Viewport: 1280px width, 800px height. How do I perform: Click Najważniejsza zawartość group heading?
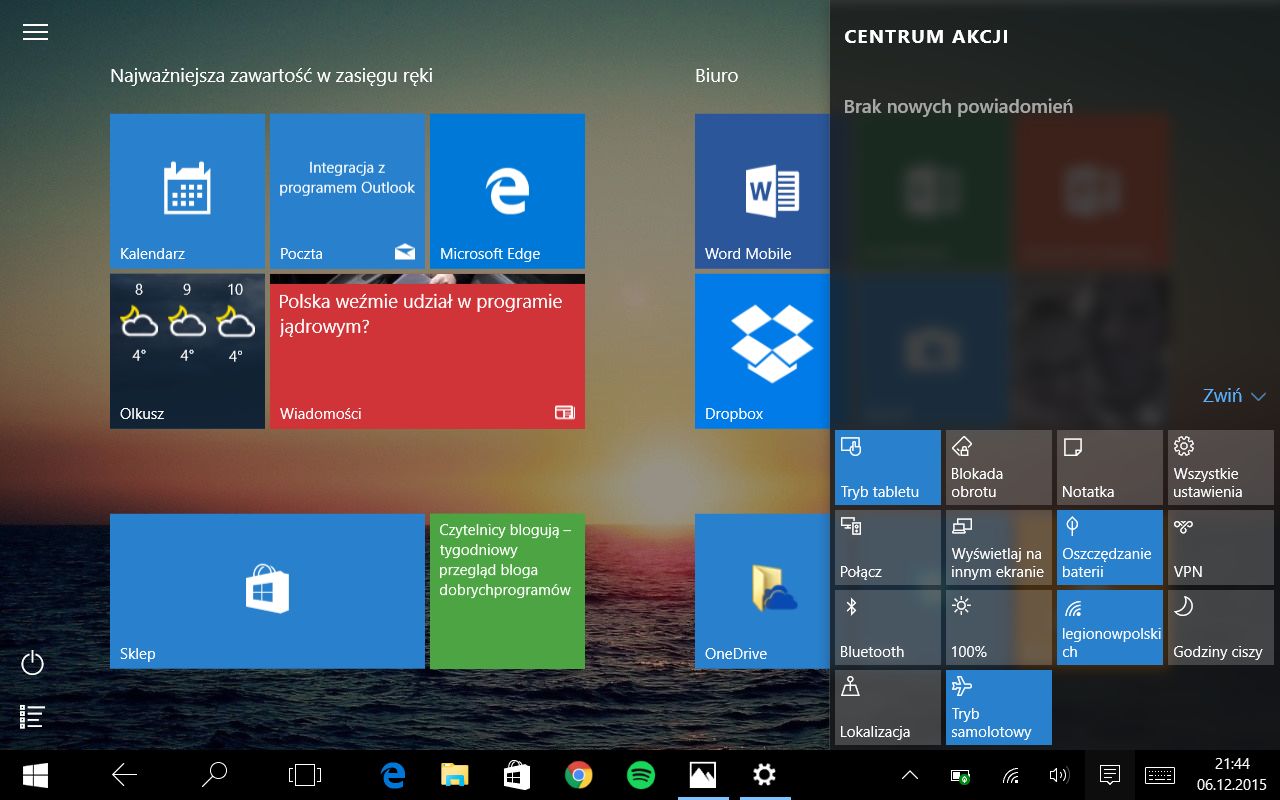click(x=271, y=76)
